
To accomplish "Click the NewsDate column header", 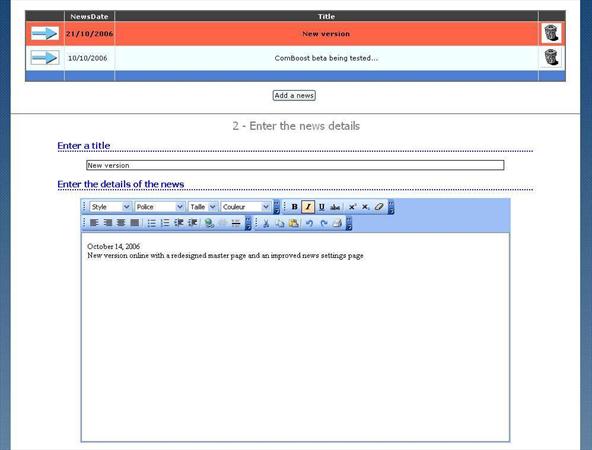I will pyautogui.click(x=89, y=16).
